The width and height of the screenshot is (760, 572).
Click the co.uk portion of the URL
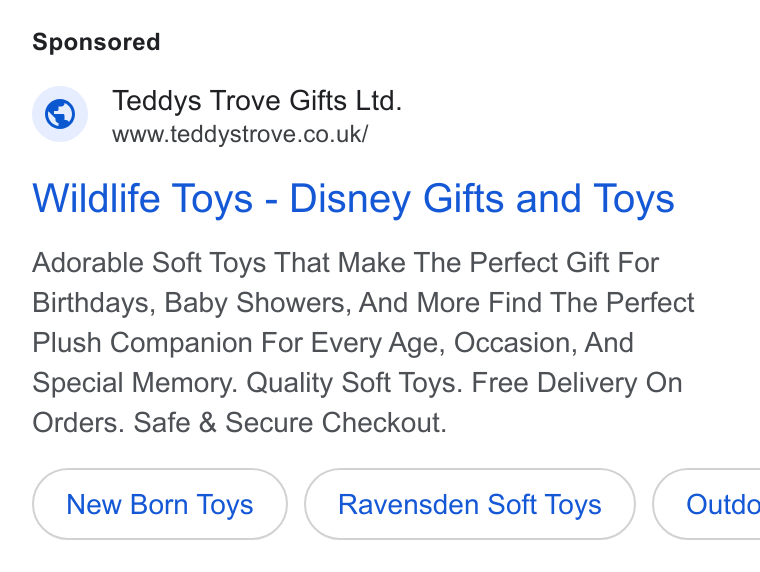pos(332,134)
